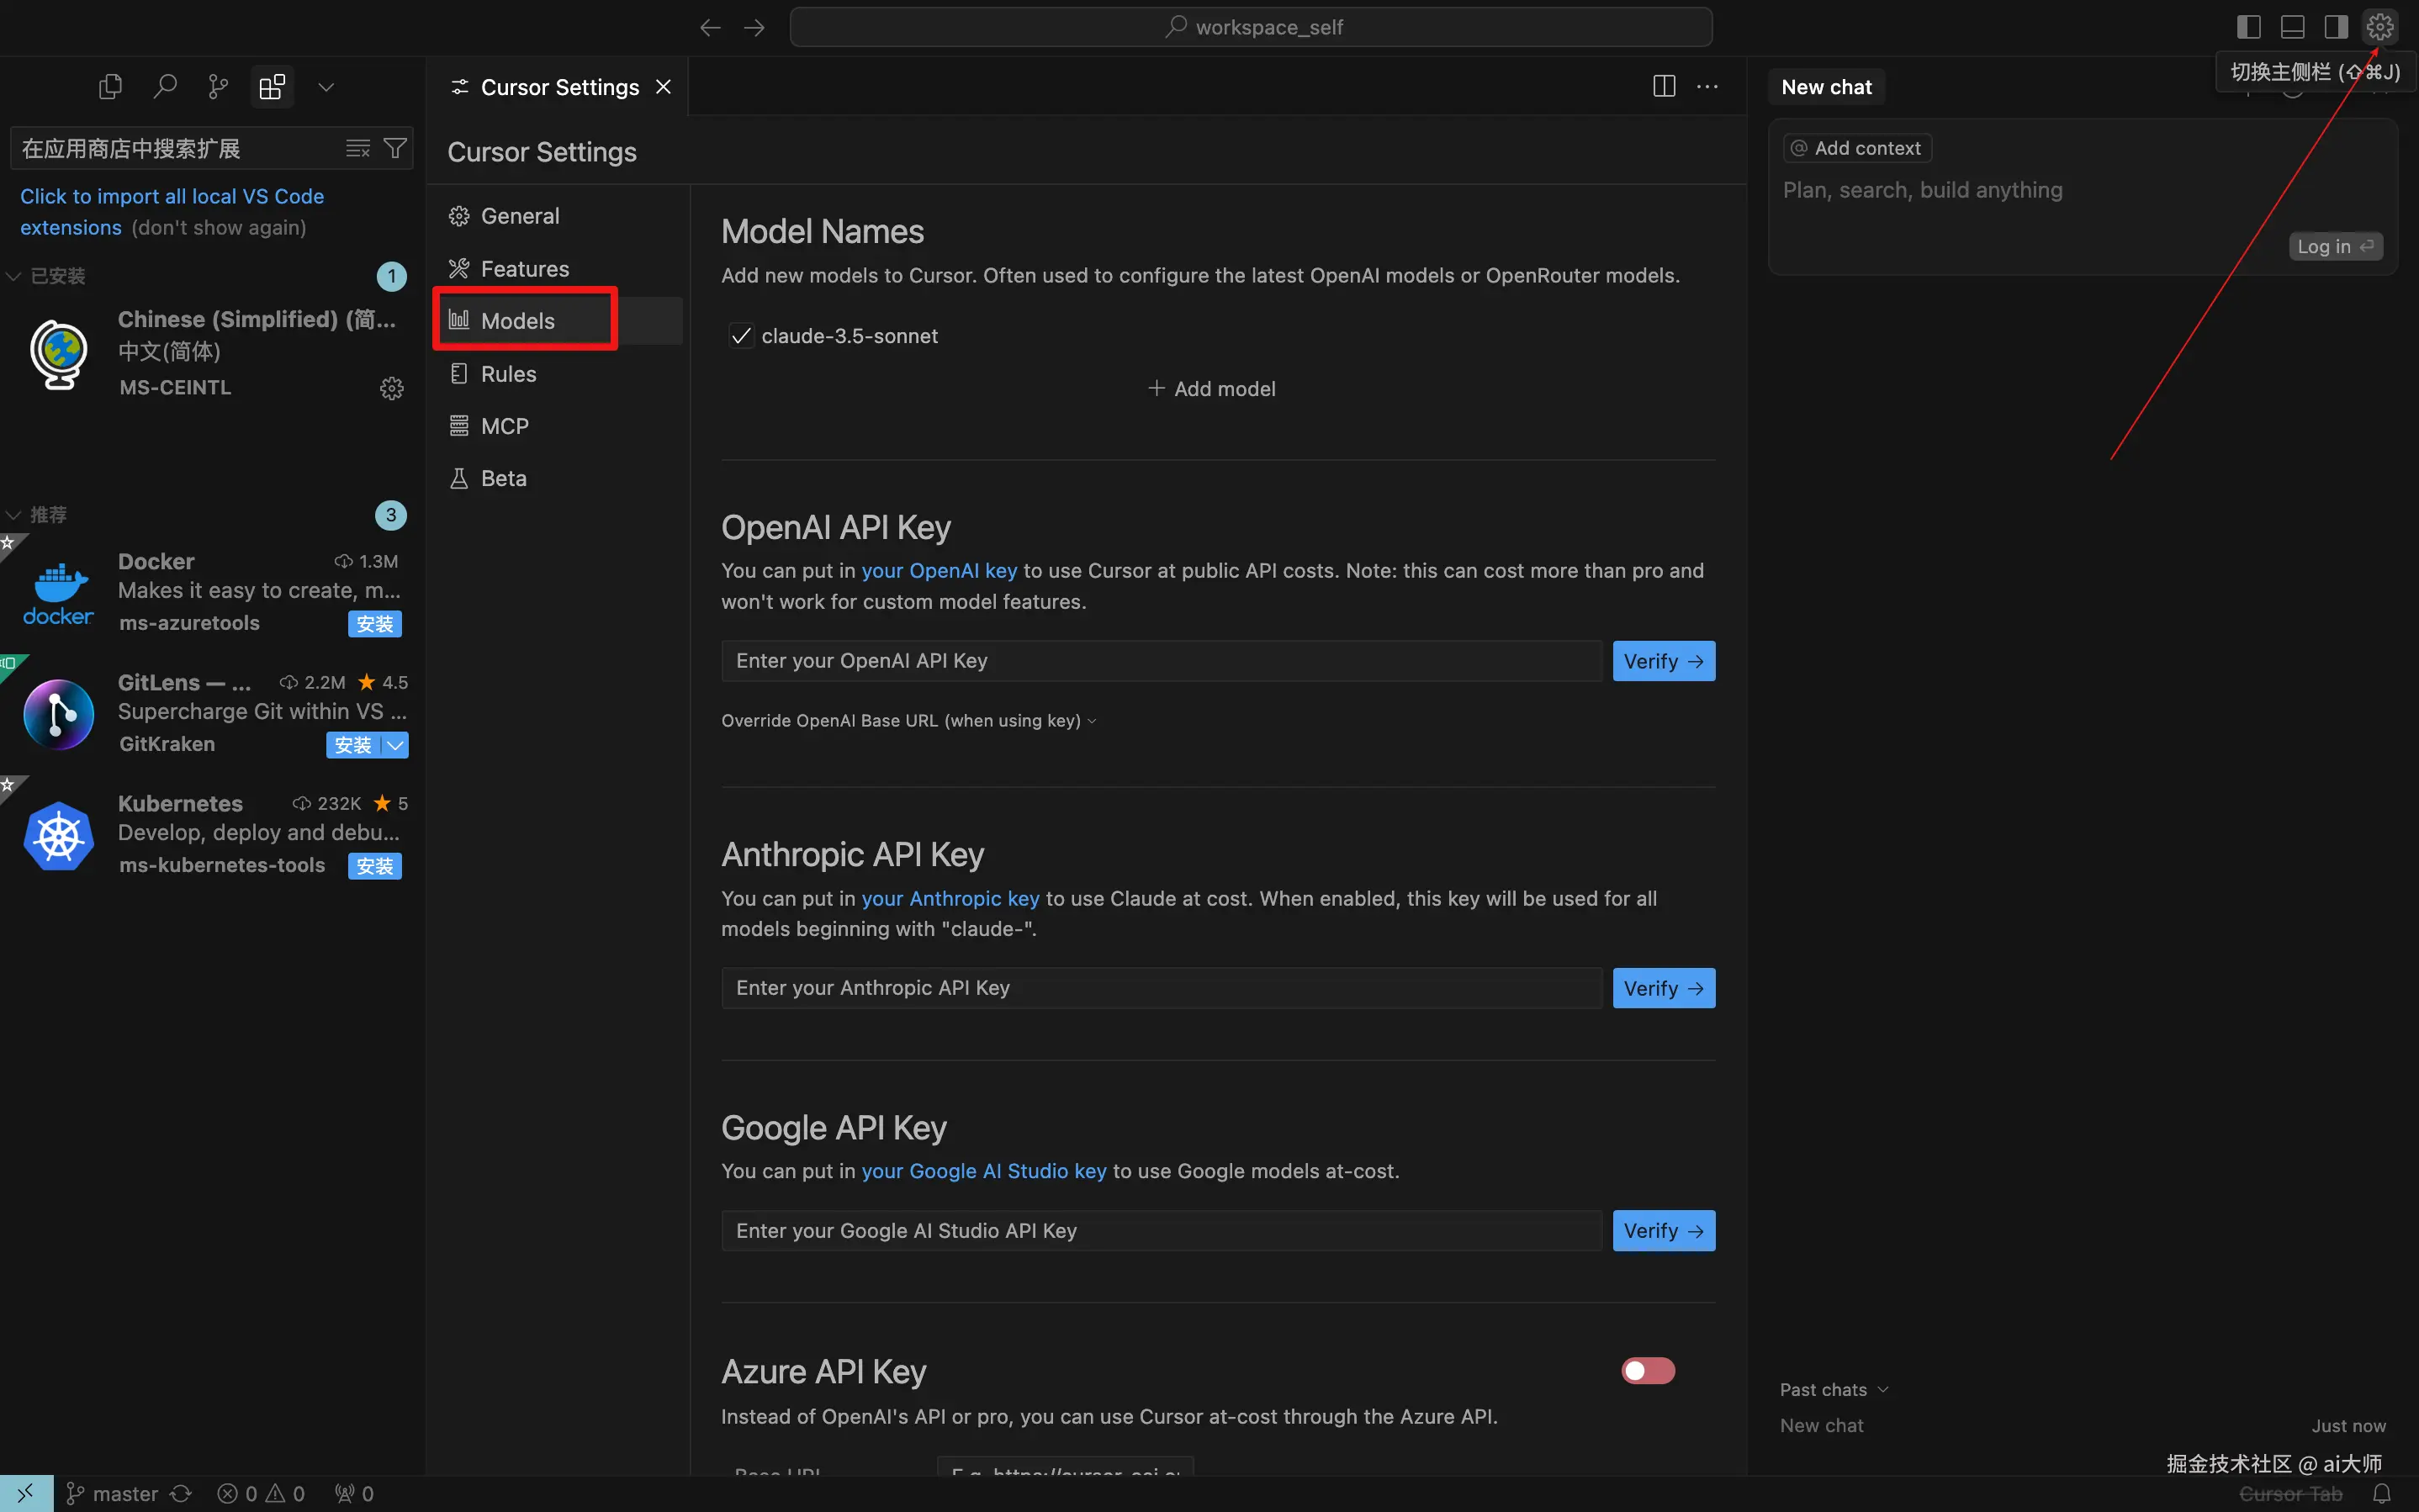2419x1512 pixels.
Task: Open GitLens install dropdown arrow
Action: (x=396, y=745)
